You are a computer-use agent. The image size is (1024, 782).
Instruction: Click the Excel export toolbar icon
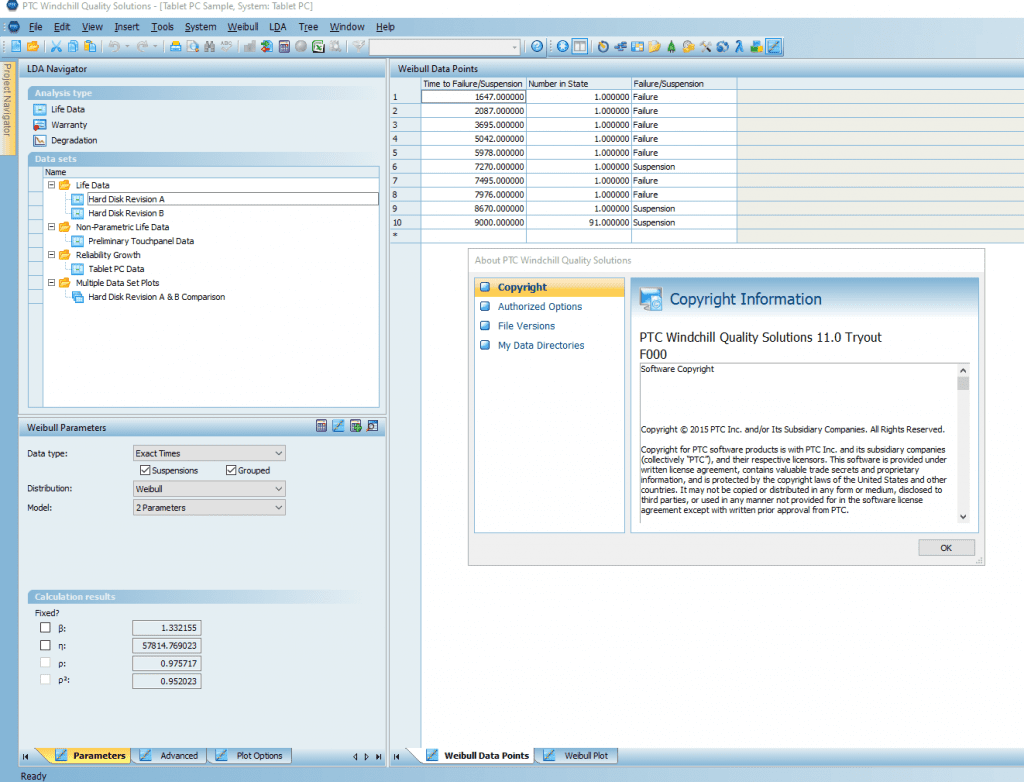(318, 46)
